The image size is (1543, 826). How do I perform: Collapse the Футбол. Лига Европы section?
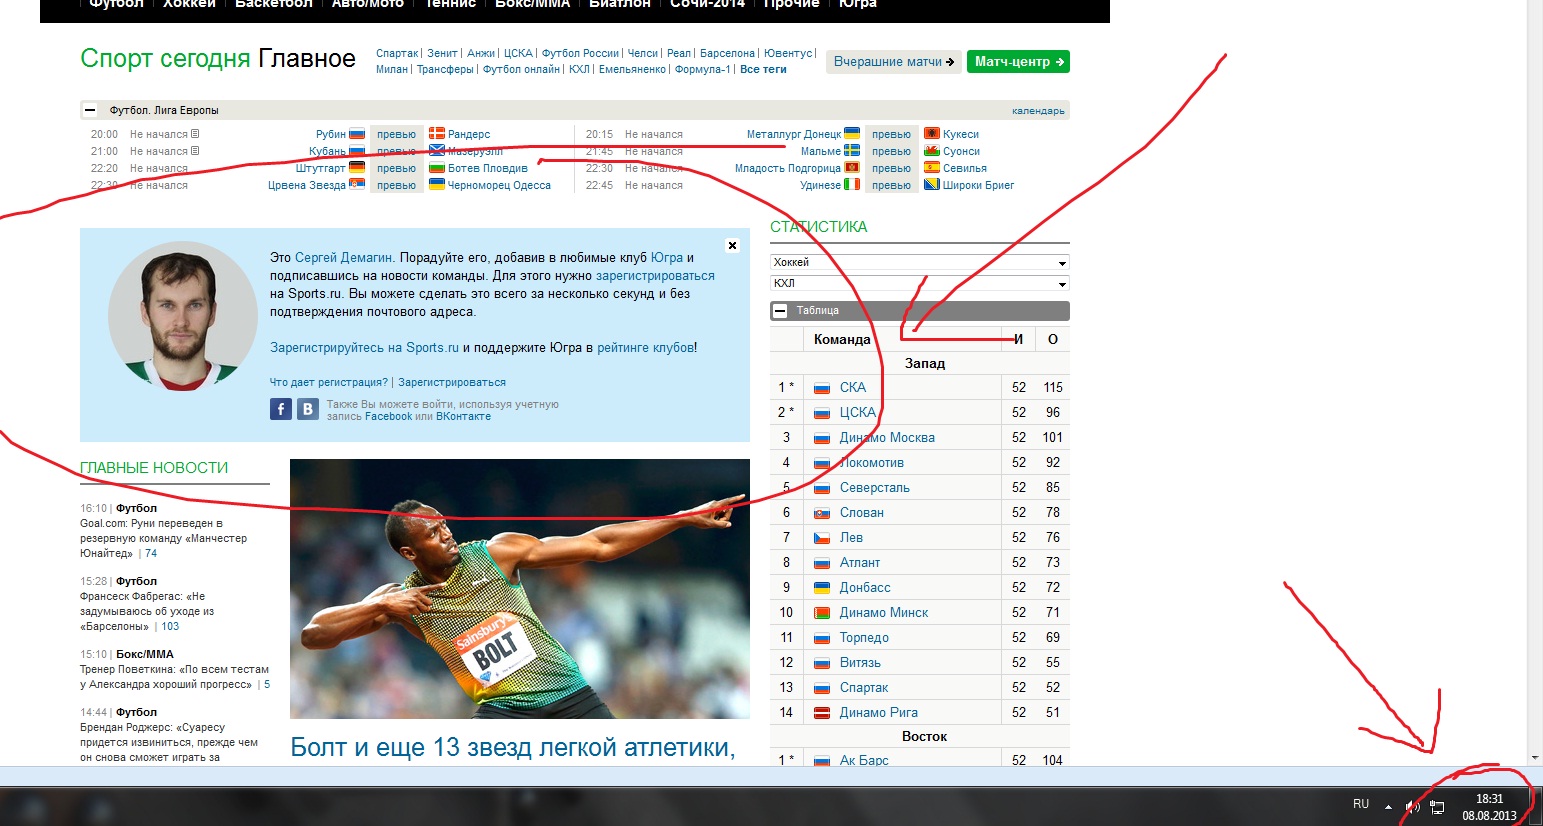coord(90,110)
